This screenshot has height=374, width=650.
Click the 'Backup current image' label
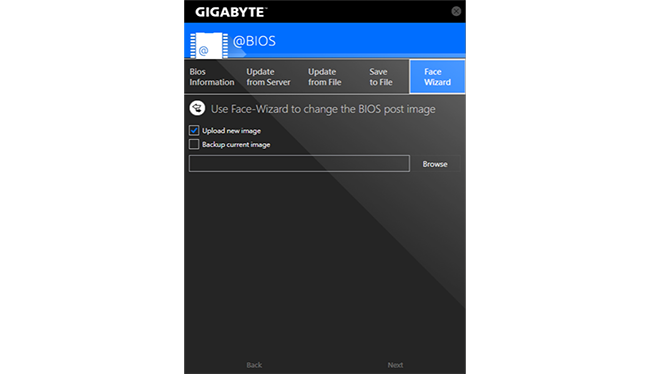(236, 144)
